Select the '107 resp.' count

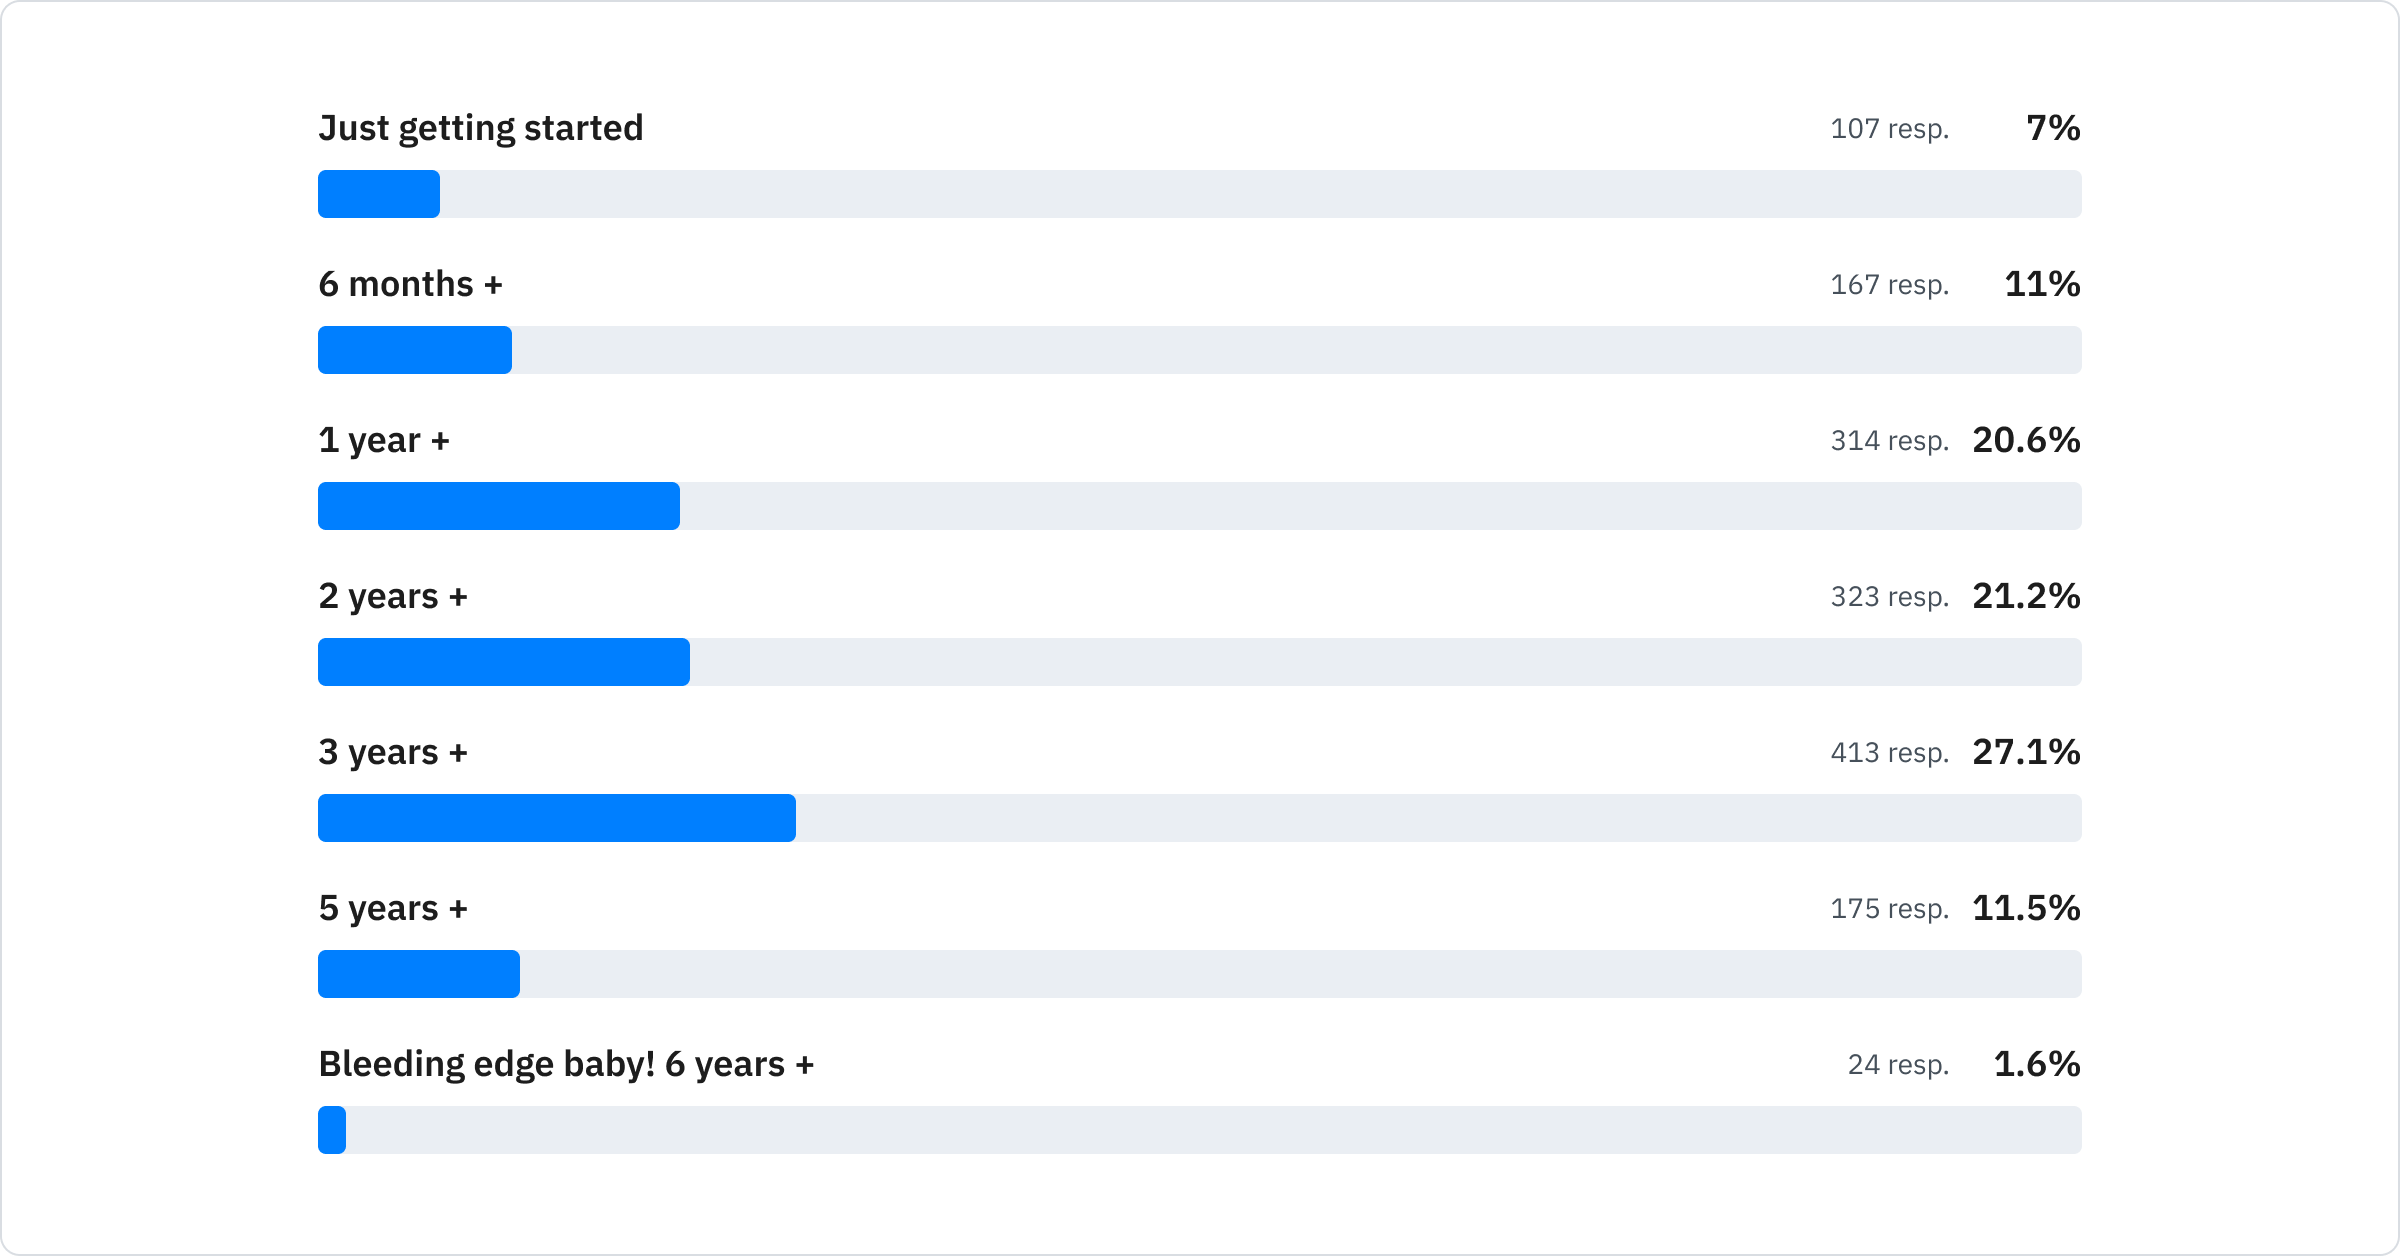(1889, 129)
